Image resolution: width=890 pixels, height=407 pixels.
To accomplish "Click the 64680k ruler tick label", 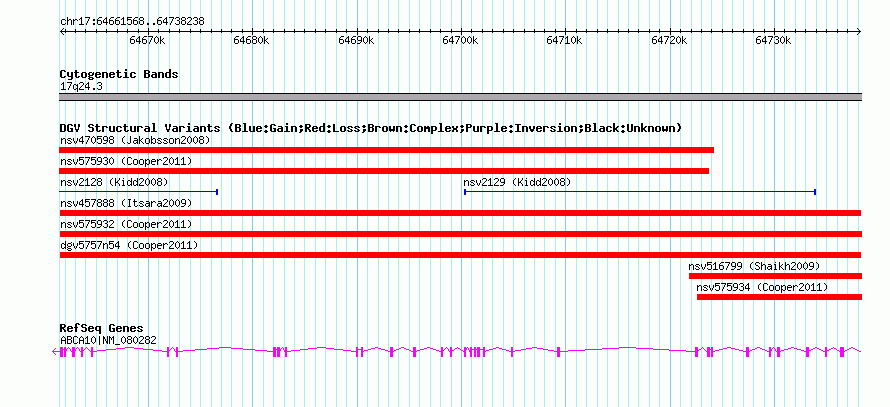I will pyautogui.click(x=252, y=40).
